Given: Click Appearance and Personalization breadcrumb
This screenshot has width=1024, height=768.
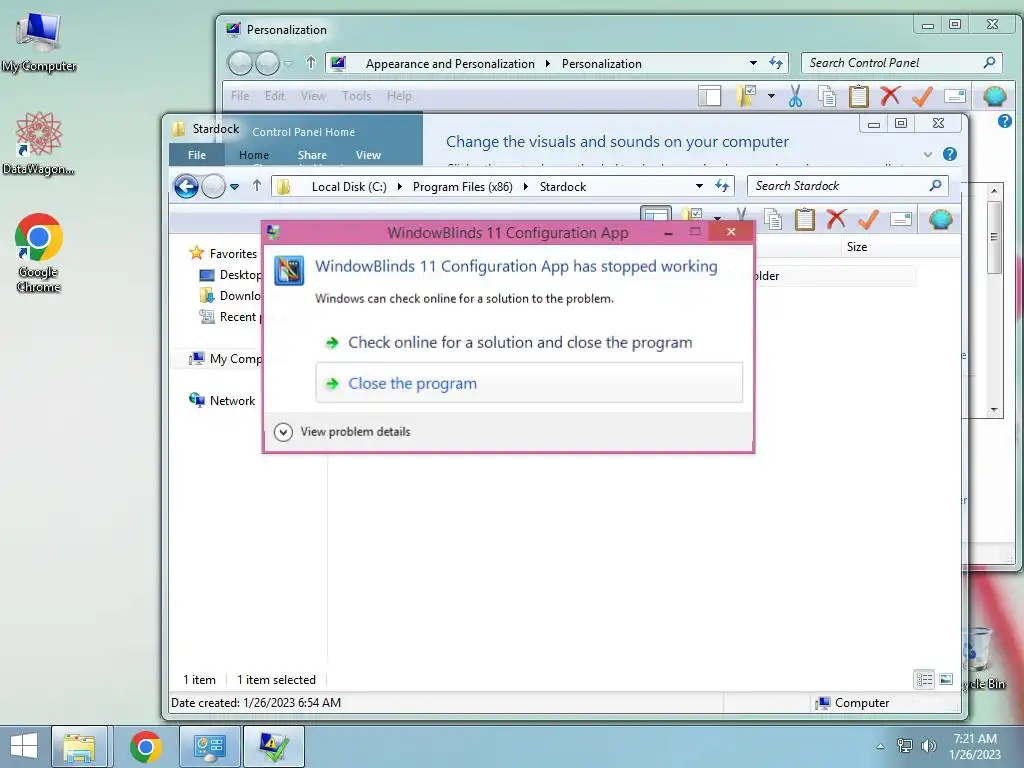Looking at the screenshot, I should [450, 63].
